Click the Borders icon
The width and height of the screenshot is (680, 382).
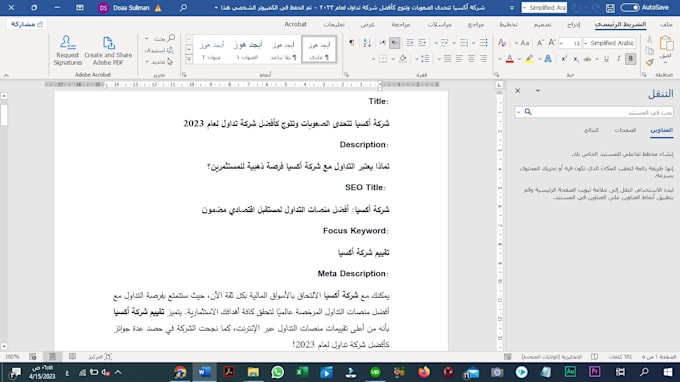[383, 59]
